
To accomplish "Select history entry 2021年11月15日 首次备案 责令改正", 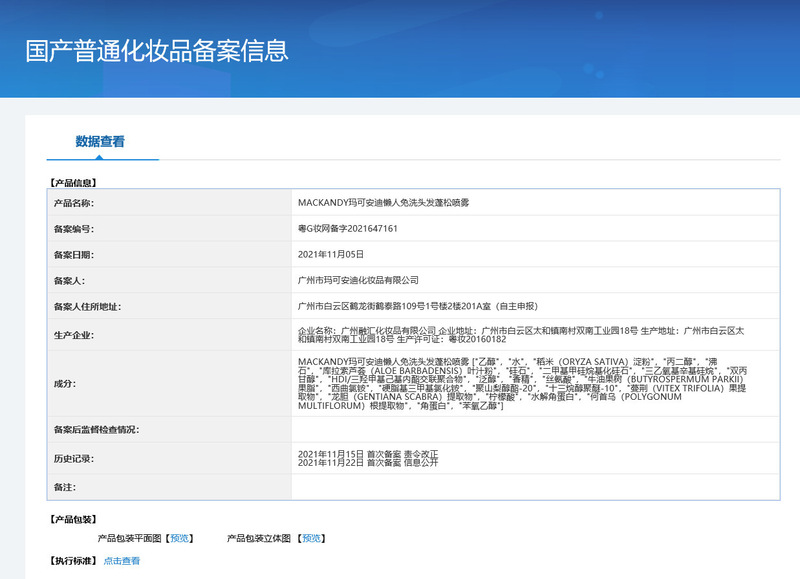I will (368, 454).
